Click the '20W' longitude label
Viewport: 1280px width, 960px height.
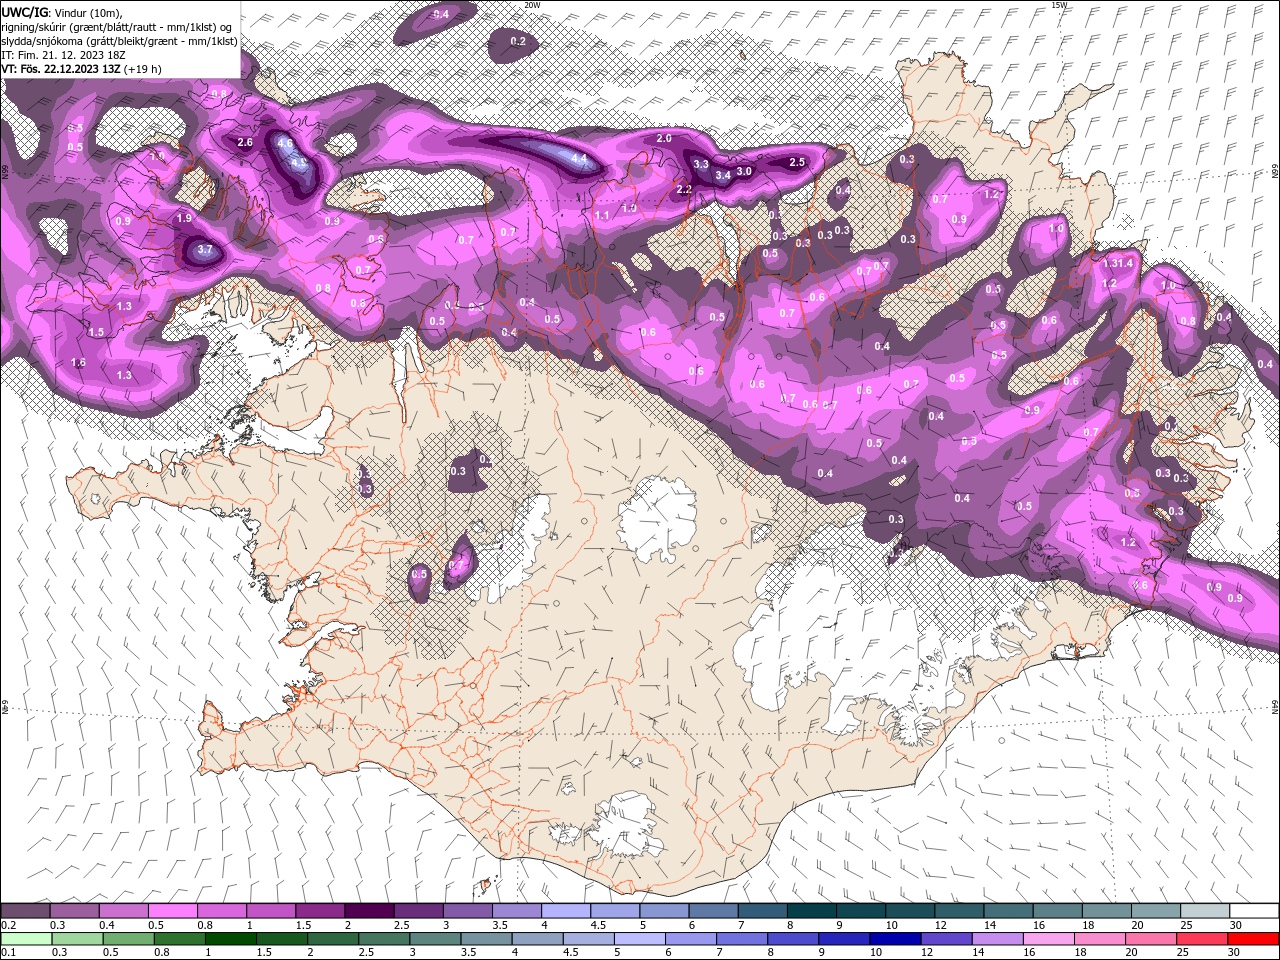click(532, 5)
